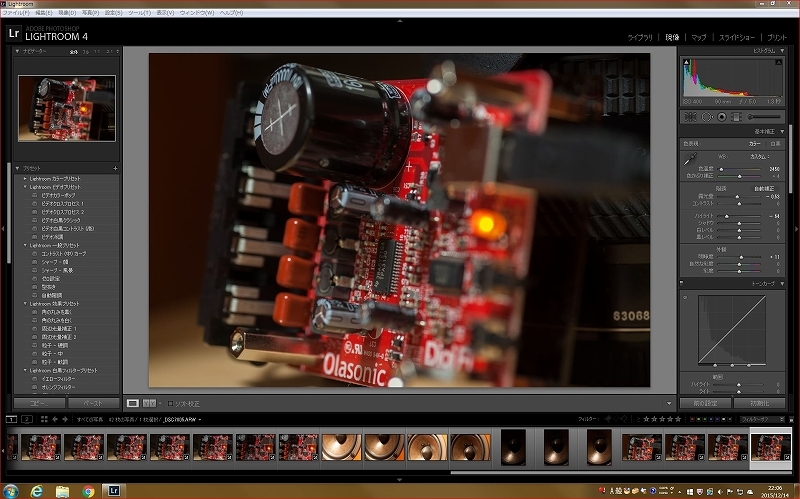Set tool strip adjustment brush slider

click(x=764, y=117)
